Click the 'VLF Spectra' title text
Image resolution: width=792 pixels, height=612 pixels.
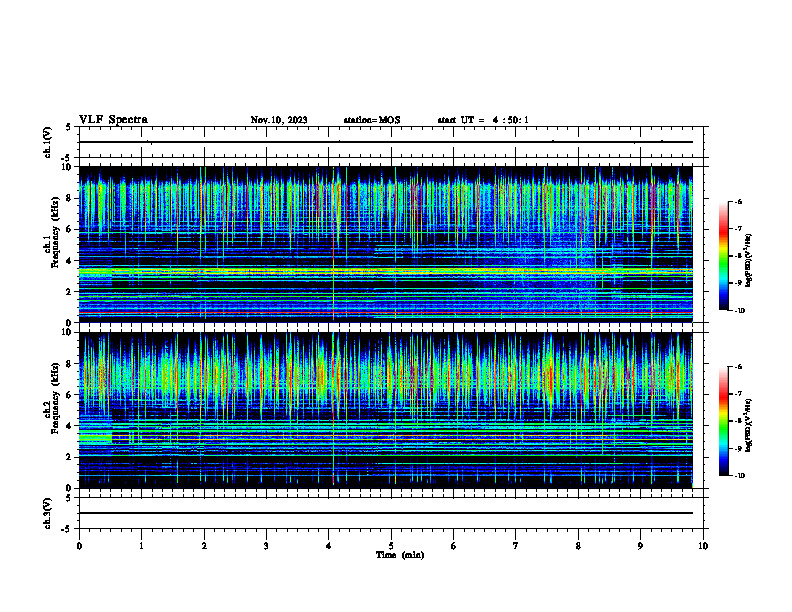coord(113,120)
